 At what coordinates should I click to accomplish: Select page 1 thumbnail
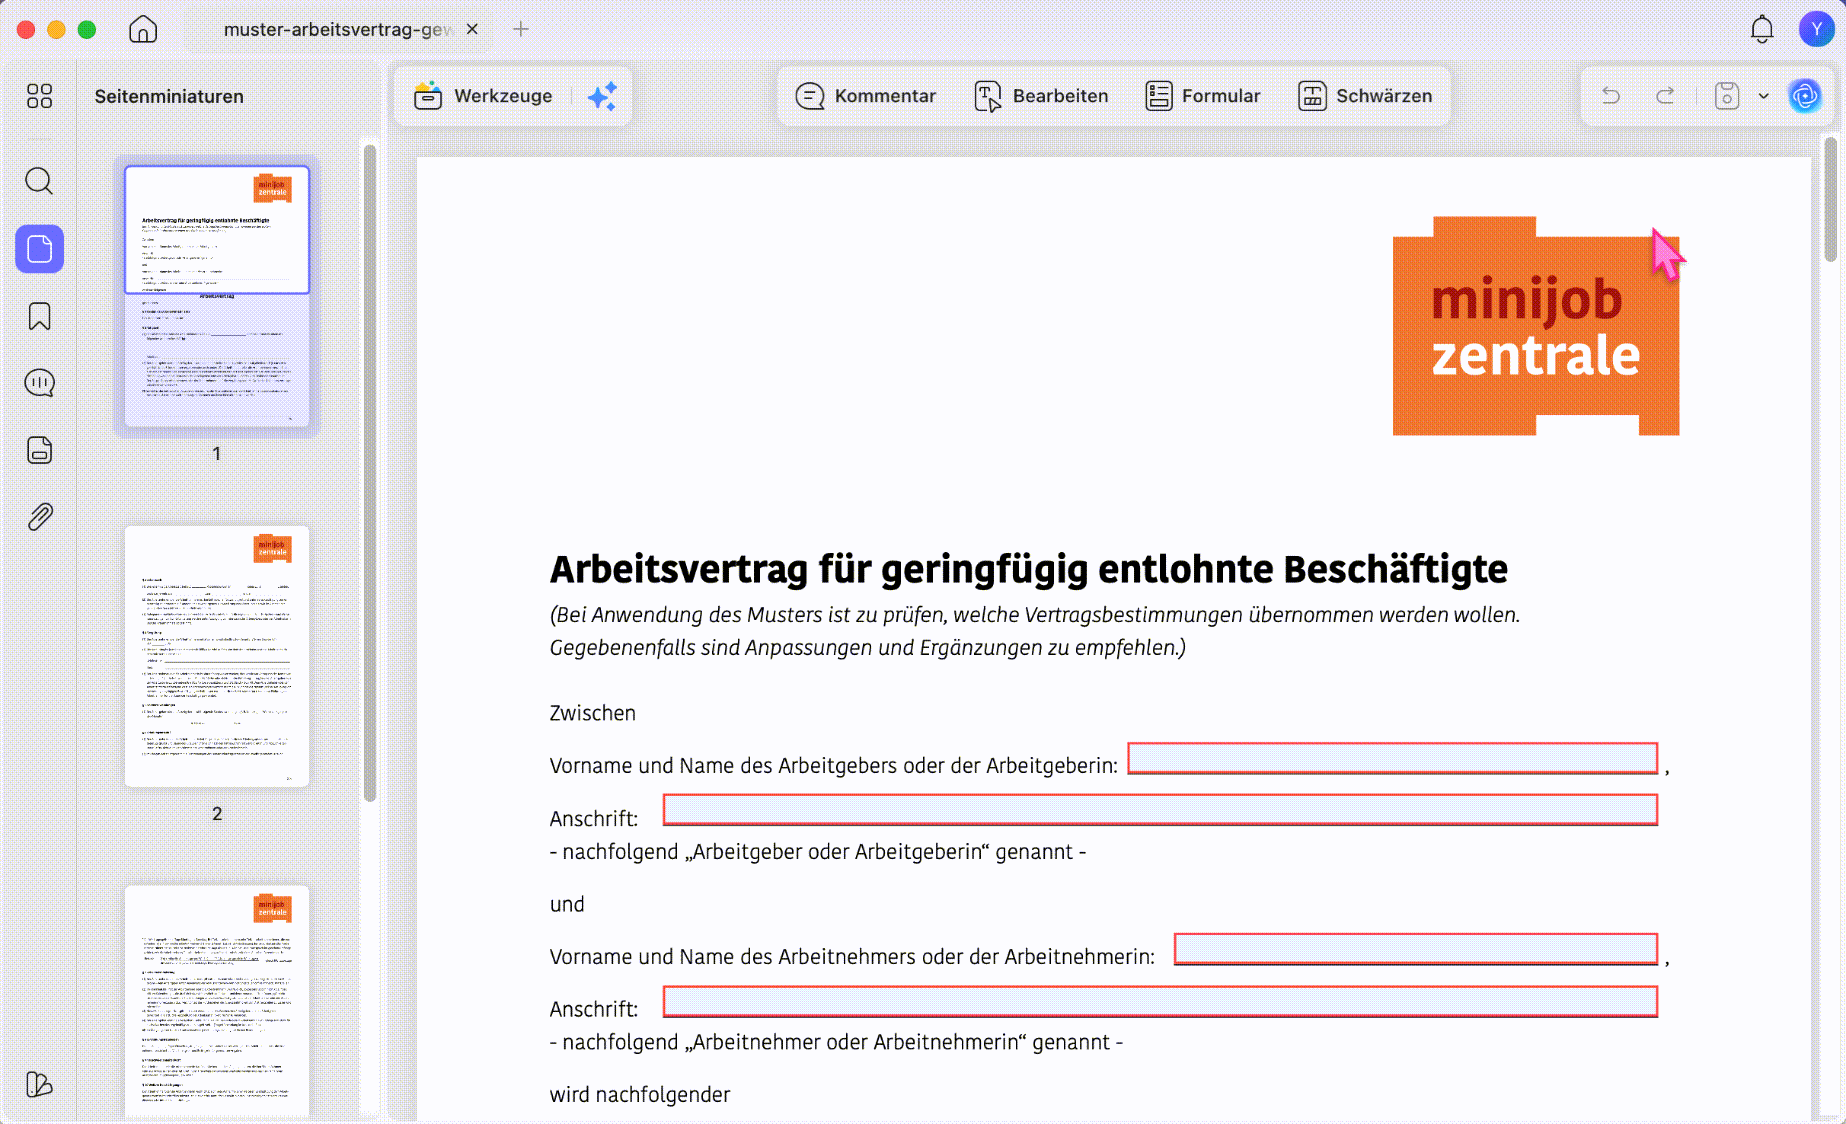(217, 295)
